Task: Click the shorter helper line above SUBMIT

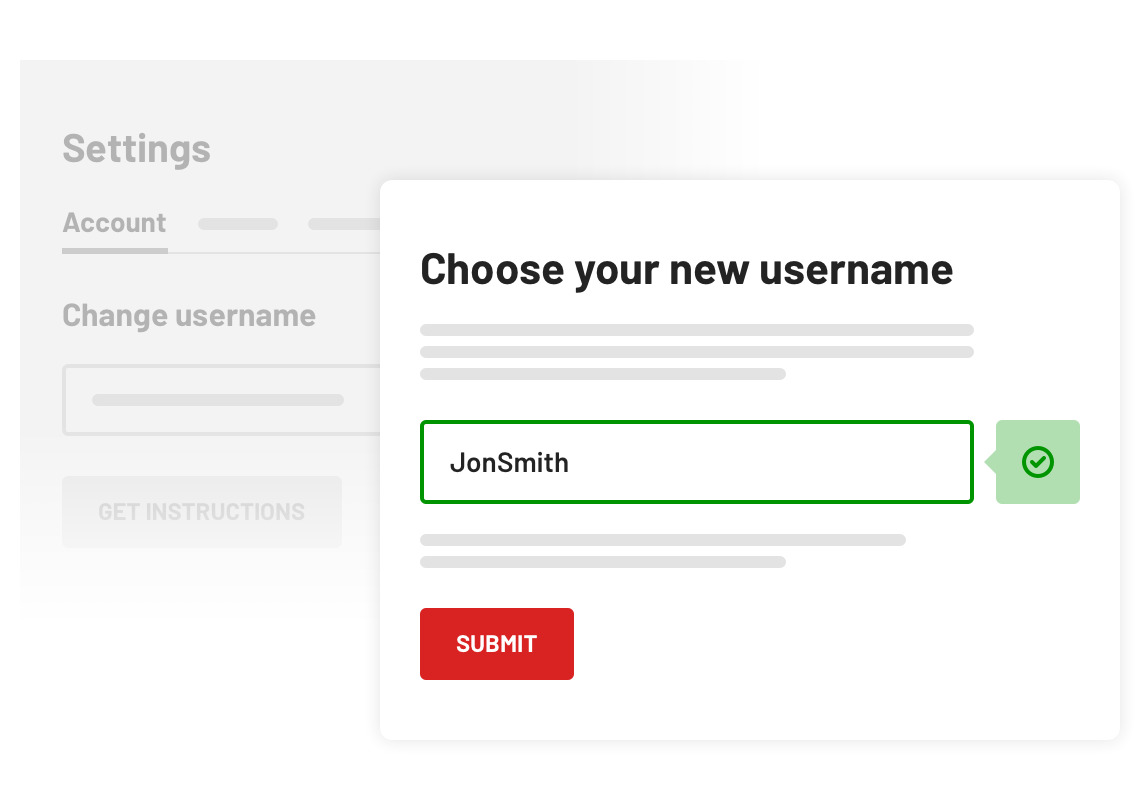Action: (603, 561)
